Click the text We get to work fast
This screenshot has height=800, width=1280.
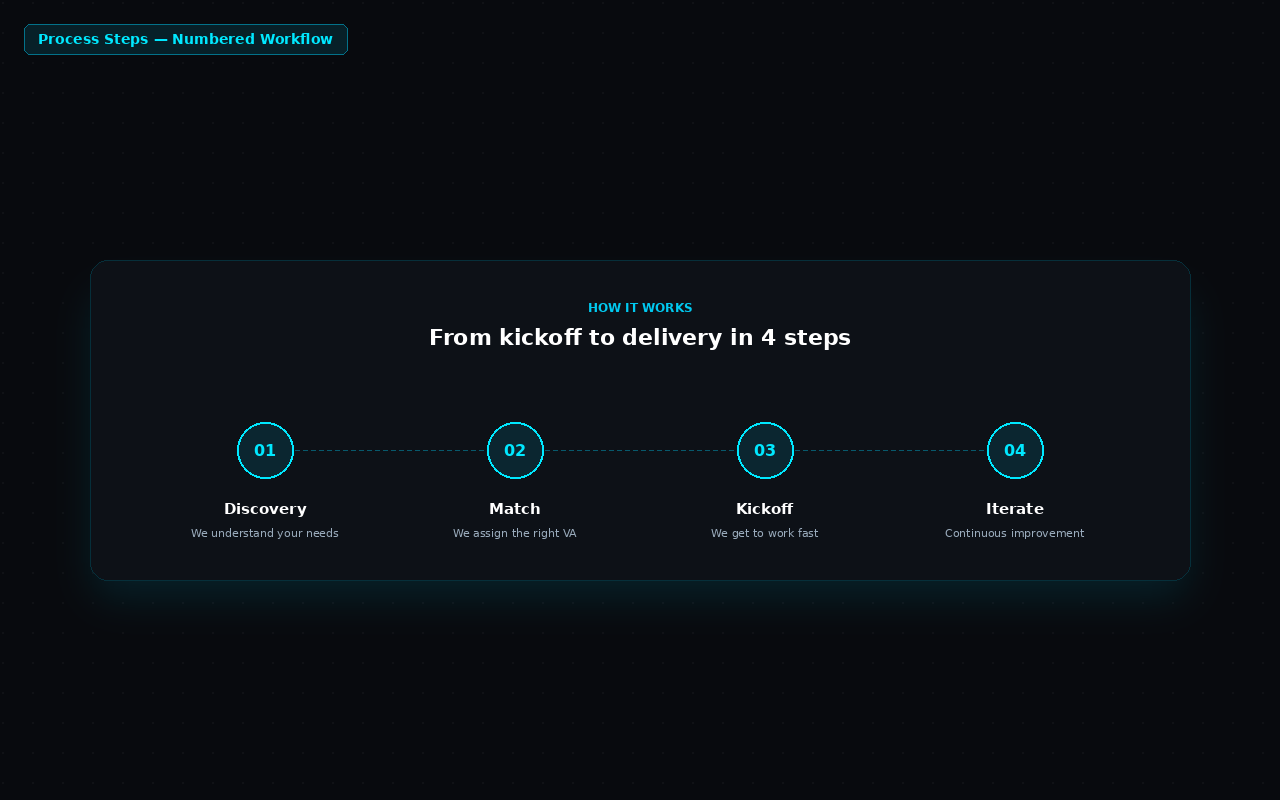point(765,533)
